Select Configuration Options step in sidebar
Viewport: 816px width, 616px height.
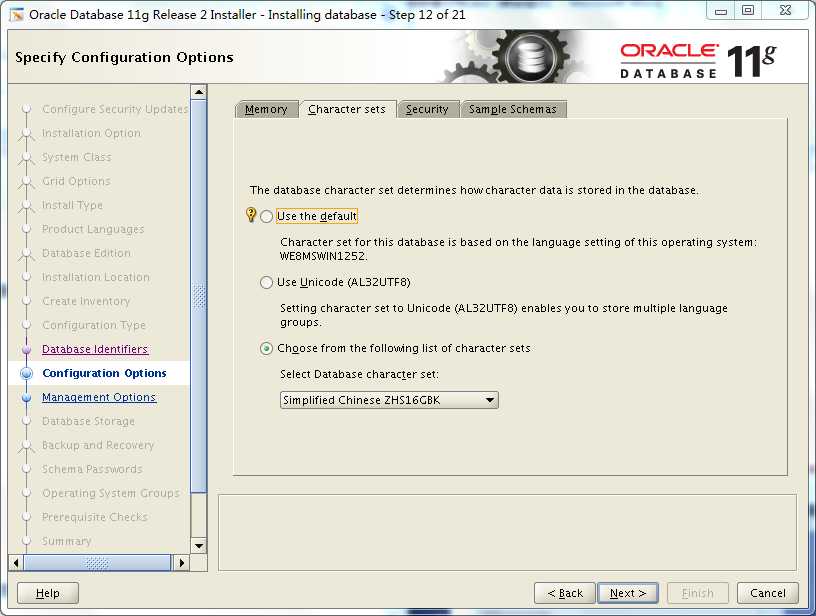coord(105,373)
